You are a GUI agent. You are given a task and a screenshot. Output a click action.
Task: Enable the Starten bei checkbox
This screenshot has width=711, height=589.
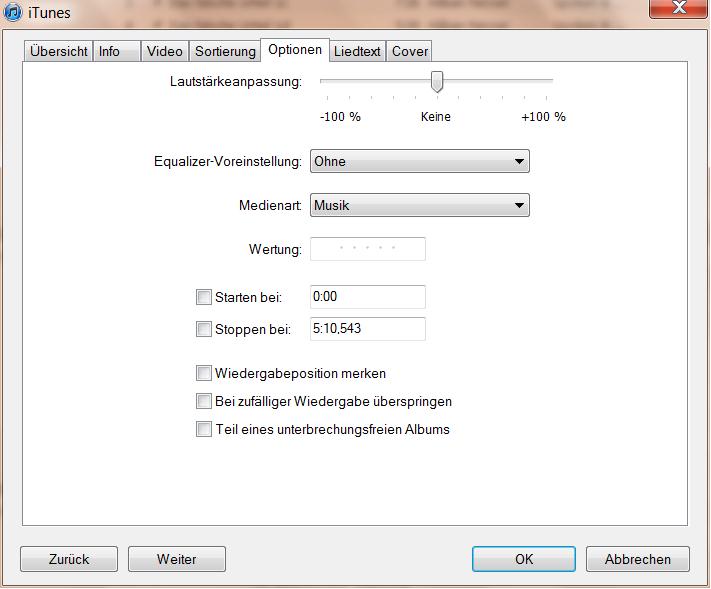click(x=204, y=297)
